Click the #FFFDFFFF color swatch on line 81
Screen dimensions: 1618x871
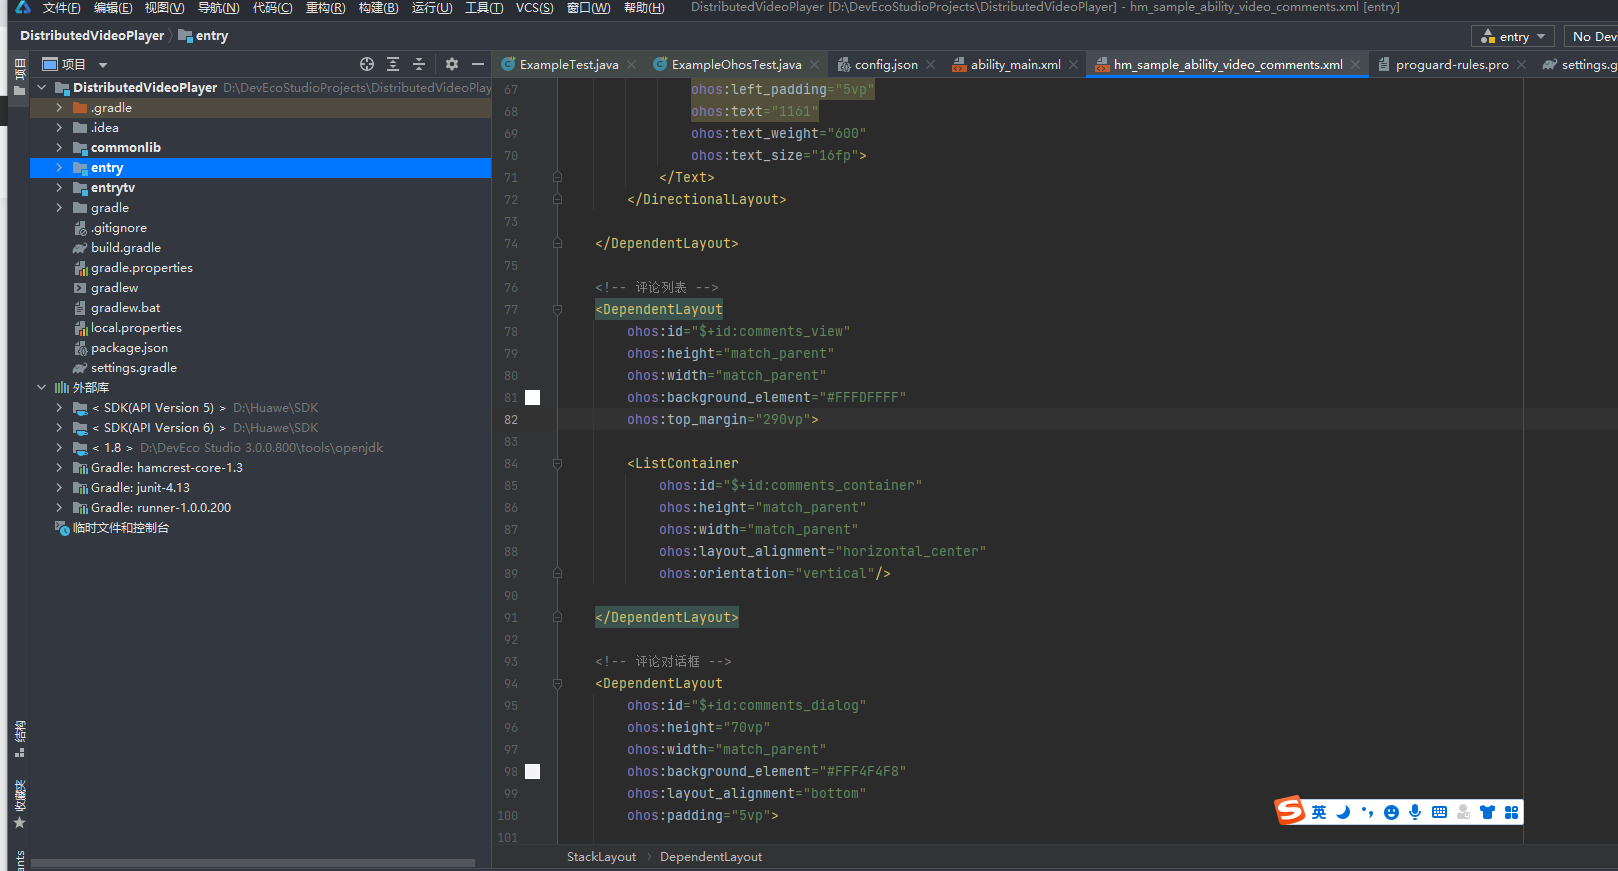click(532, 397)
